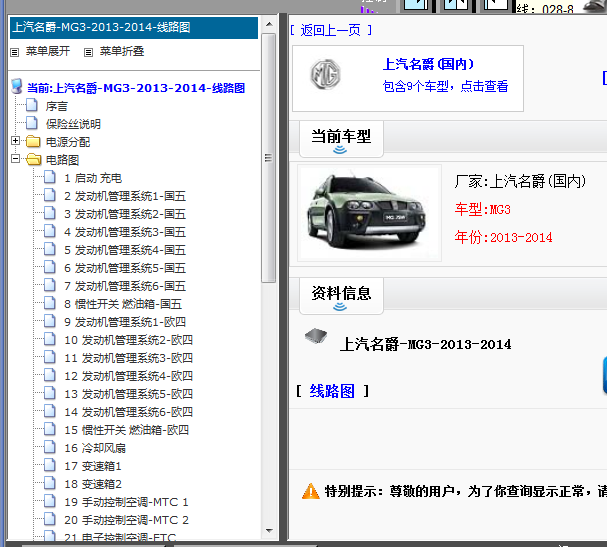This screenshot has width=607, height=547.
Task: Click the 上汽名爵-MG3-2013-2014-线路图 title bar
Action: 134,27
